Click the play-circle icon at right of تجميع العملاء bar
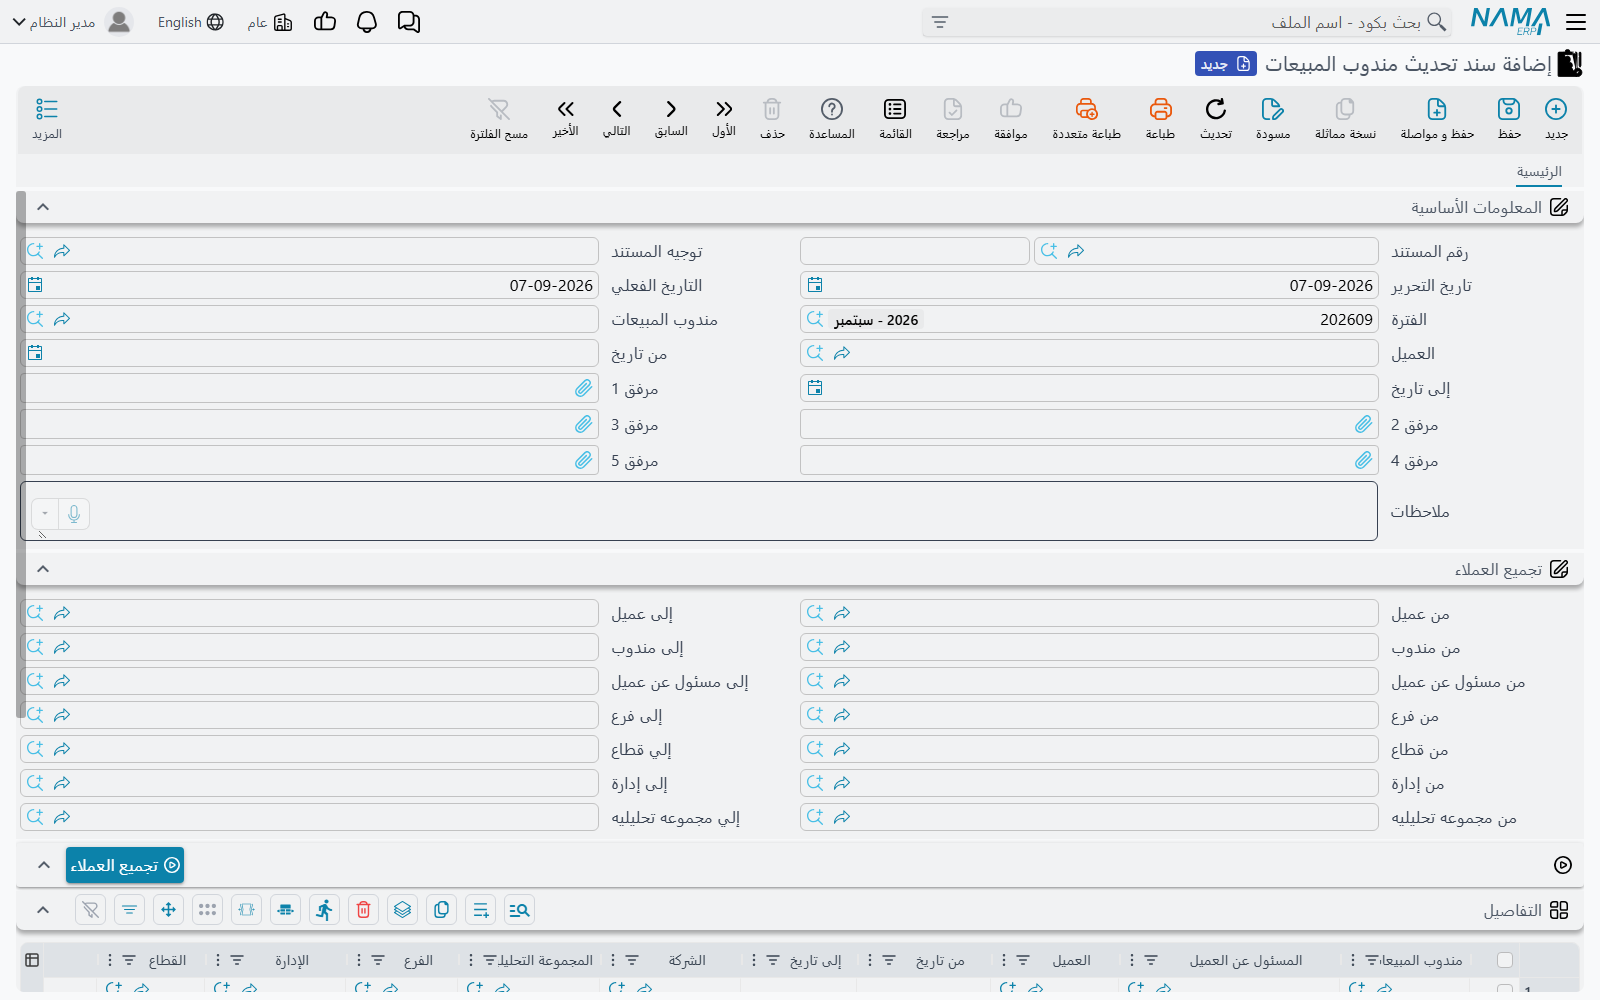Screen dimensions: 1600x1000 pyautogui.click(x=1563, y=865)
